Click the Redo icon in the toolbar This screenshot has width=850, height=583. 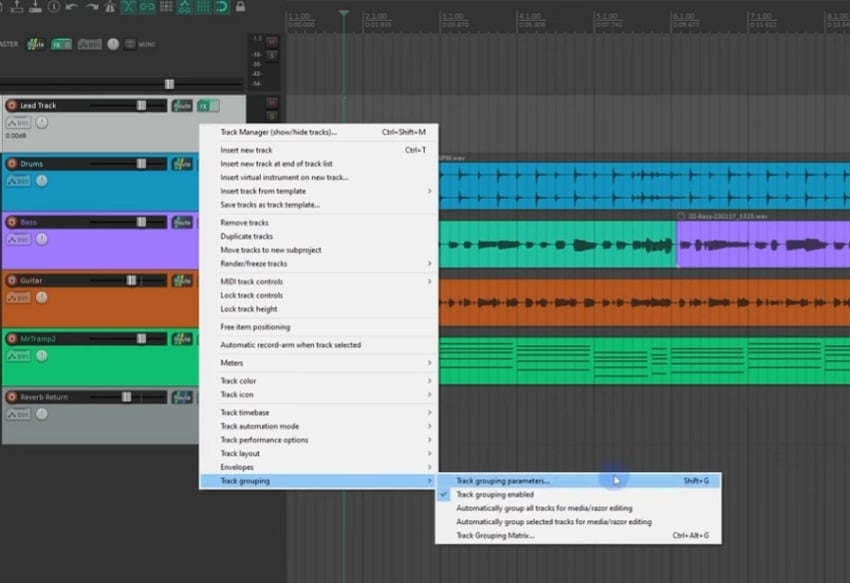pyautogui.click(x=90, y=7)
